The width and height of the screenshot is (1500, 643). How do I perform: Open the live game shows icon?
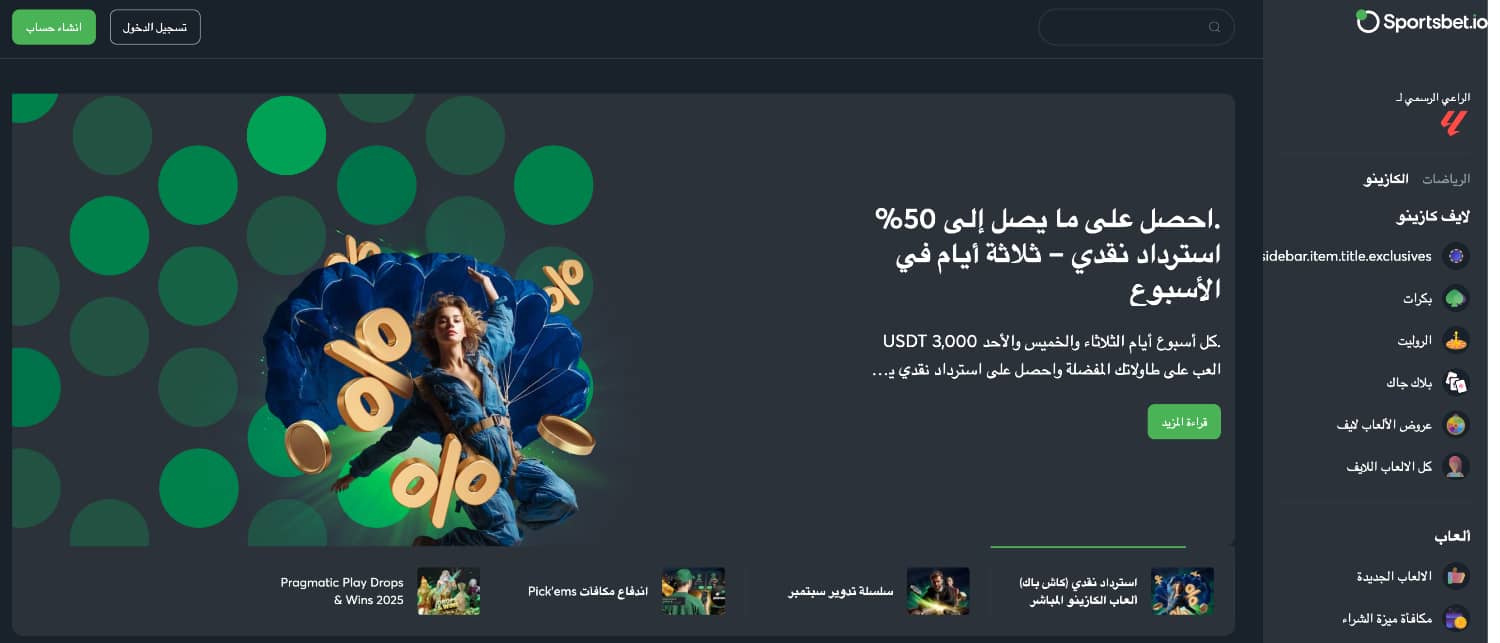1456,425
